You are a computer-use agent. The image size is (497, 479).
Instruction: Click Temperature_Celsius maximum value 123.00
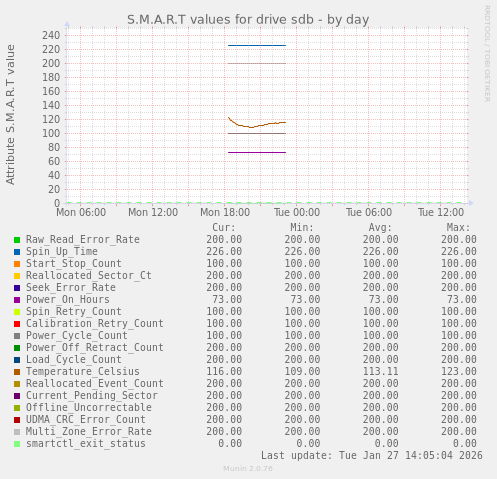pos(459,372)
